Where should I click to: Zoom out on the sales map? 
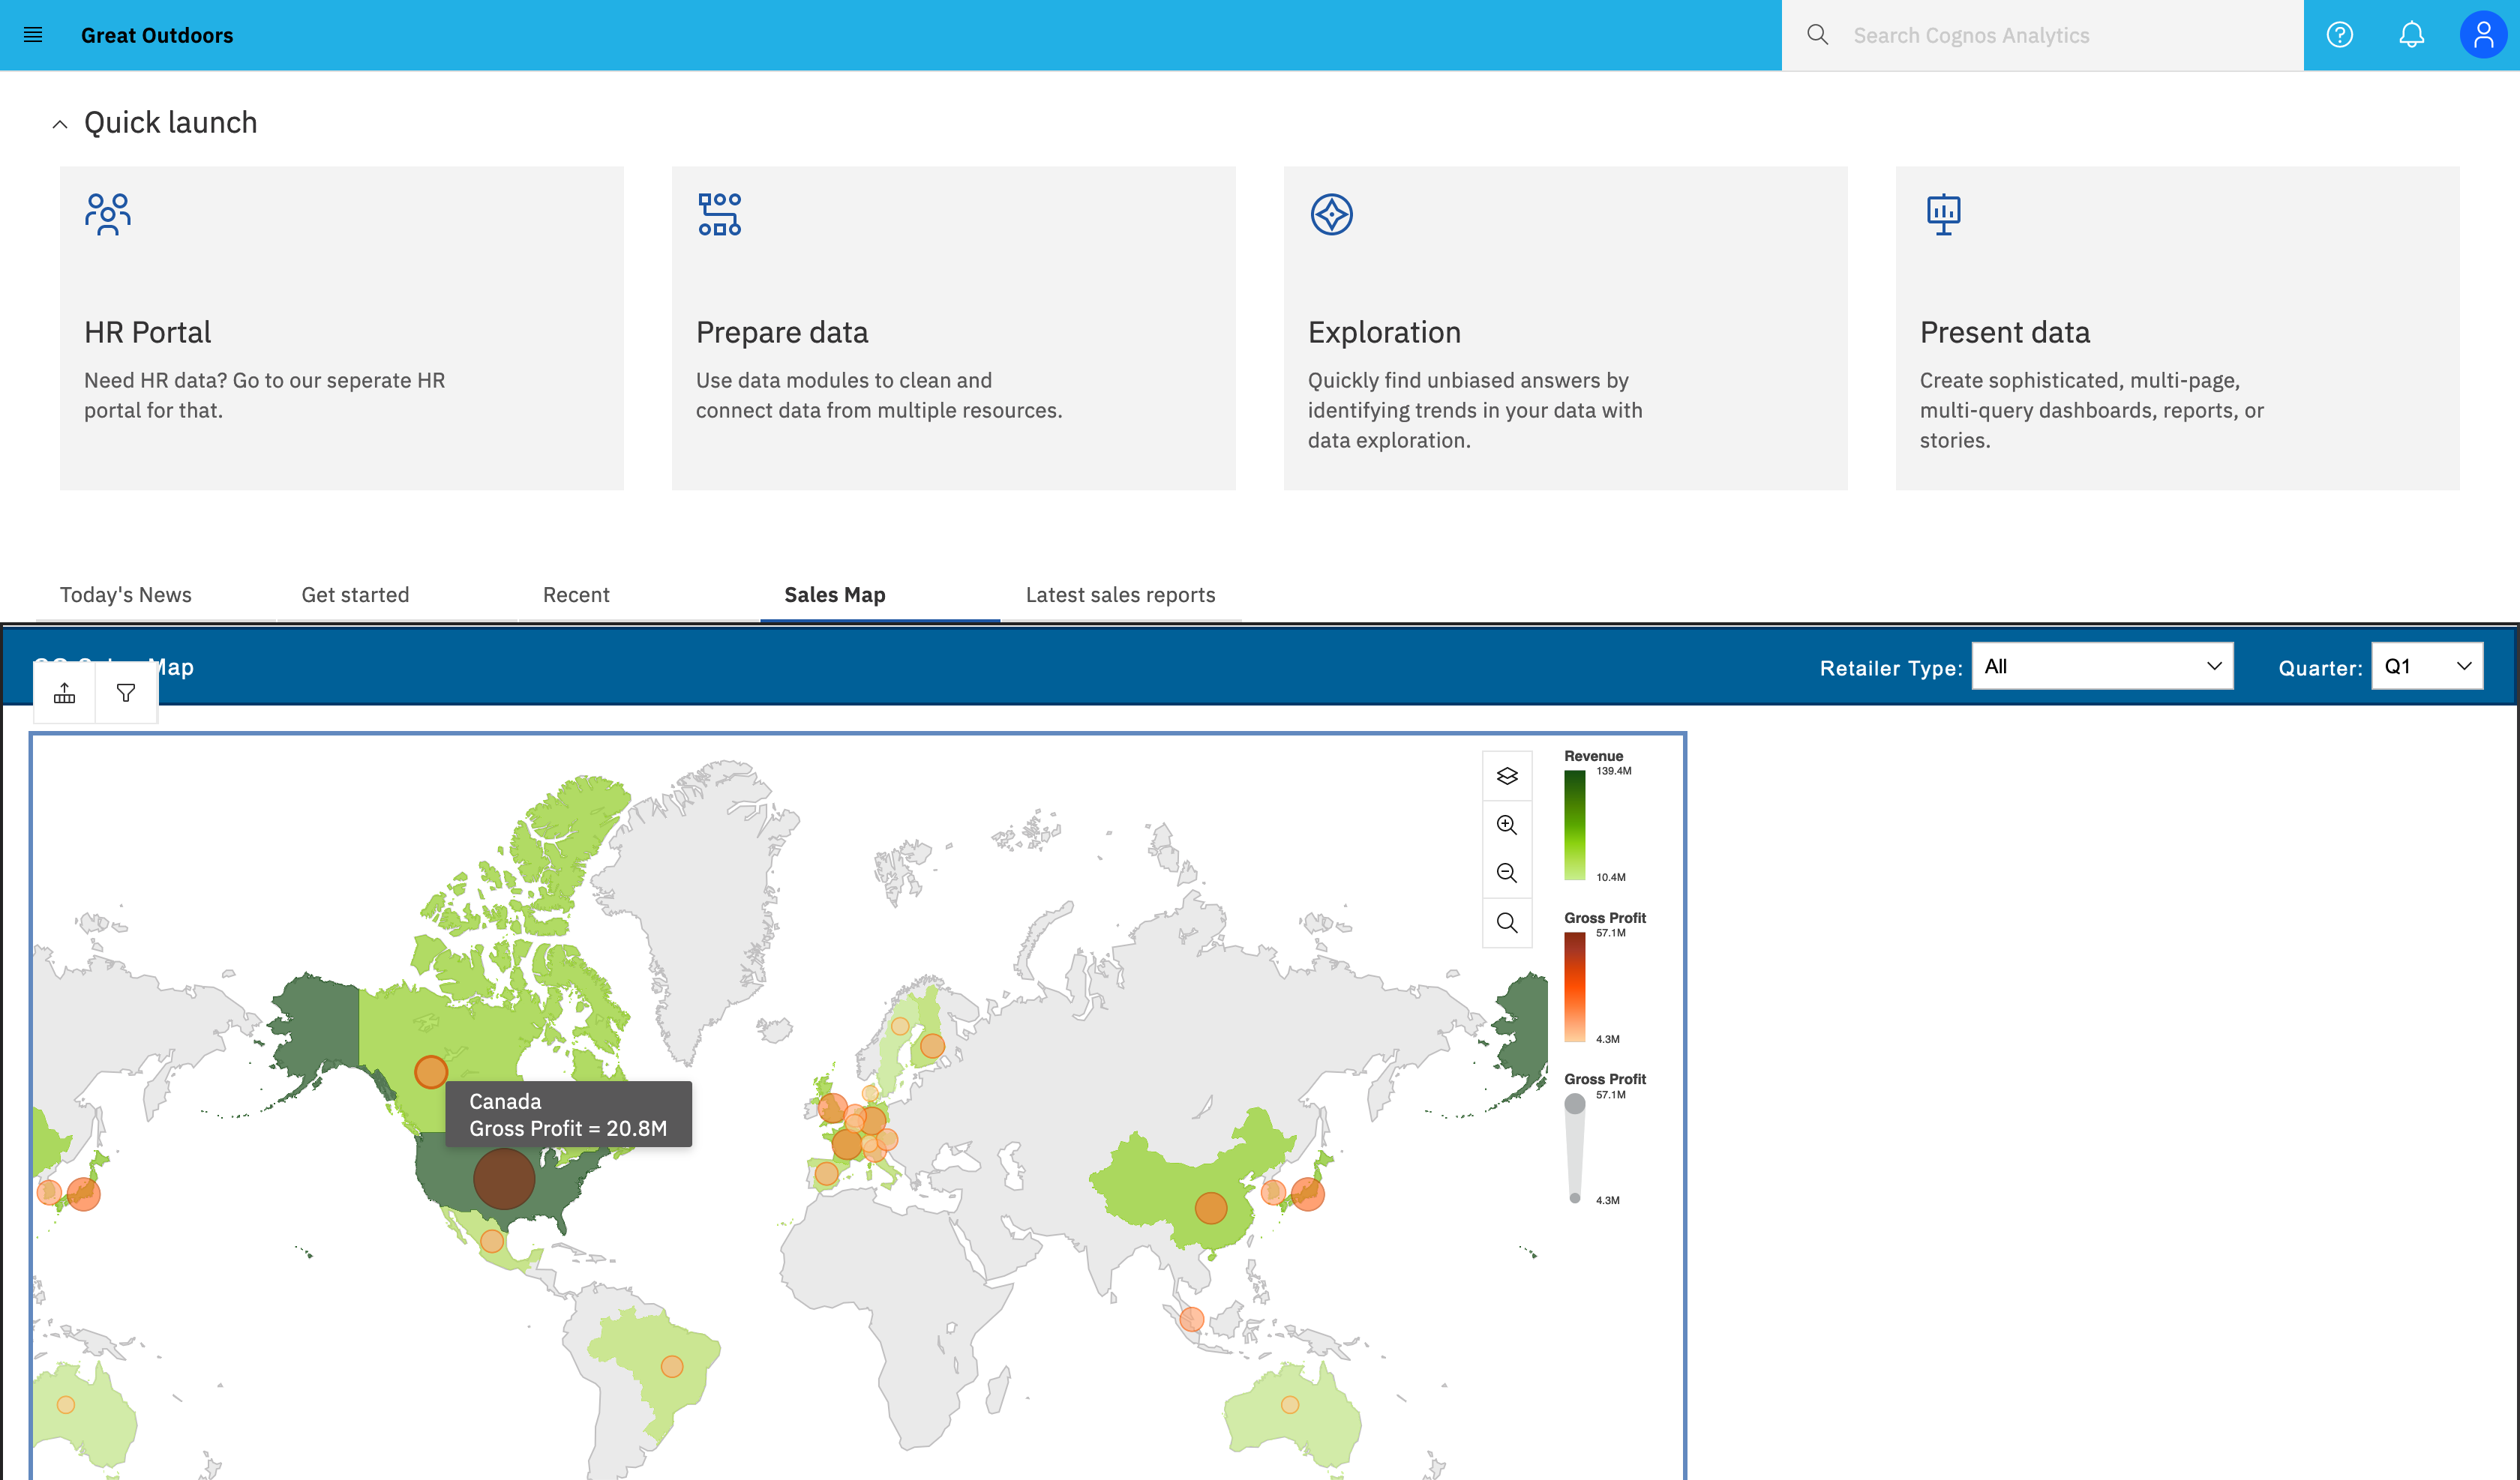click(1507, 872)
